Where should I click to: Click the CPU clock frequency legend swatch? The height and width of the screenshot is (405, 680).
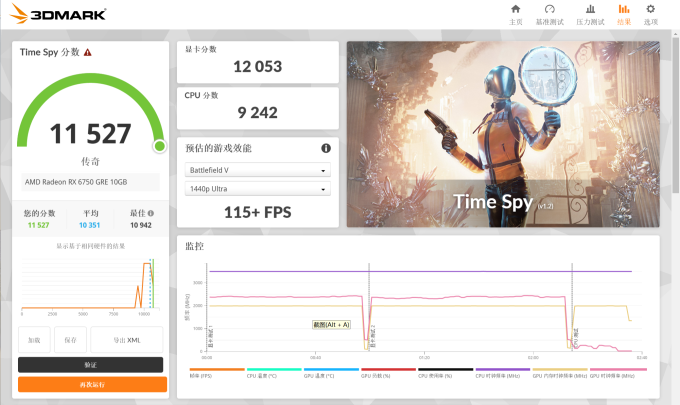[503, 369]
